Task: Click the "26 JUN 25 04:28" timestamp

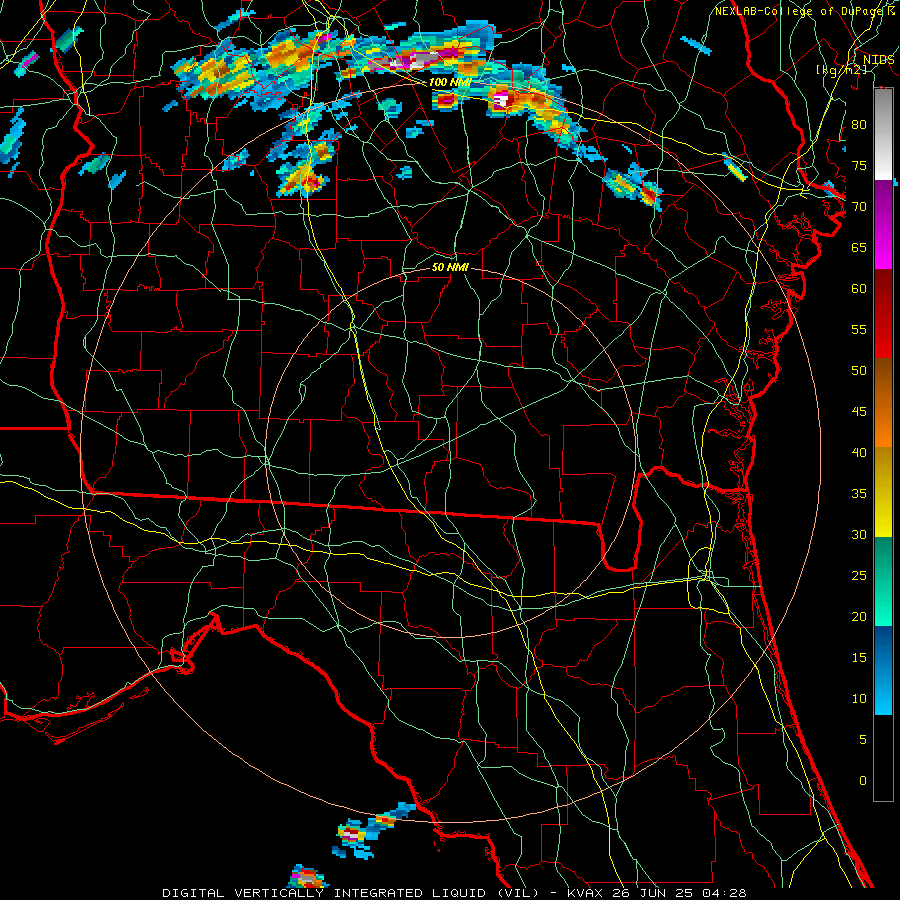Action: [678, 893]
